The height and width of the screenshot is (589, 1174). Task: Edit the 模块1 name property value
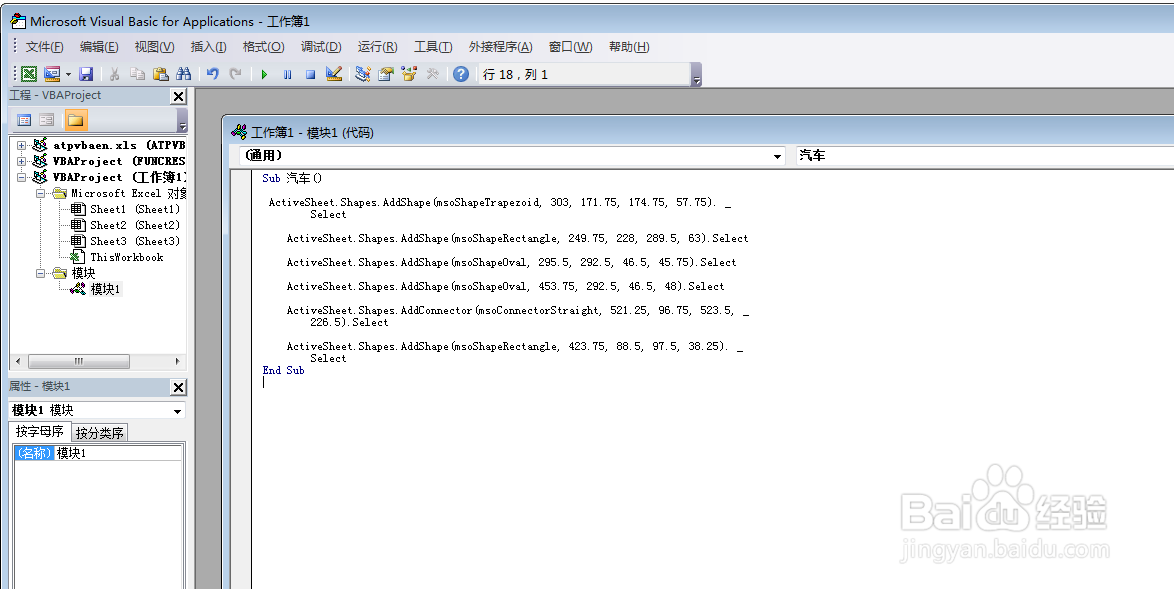(118, 453)
